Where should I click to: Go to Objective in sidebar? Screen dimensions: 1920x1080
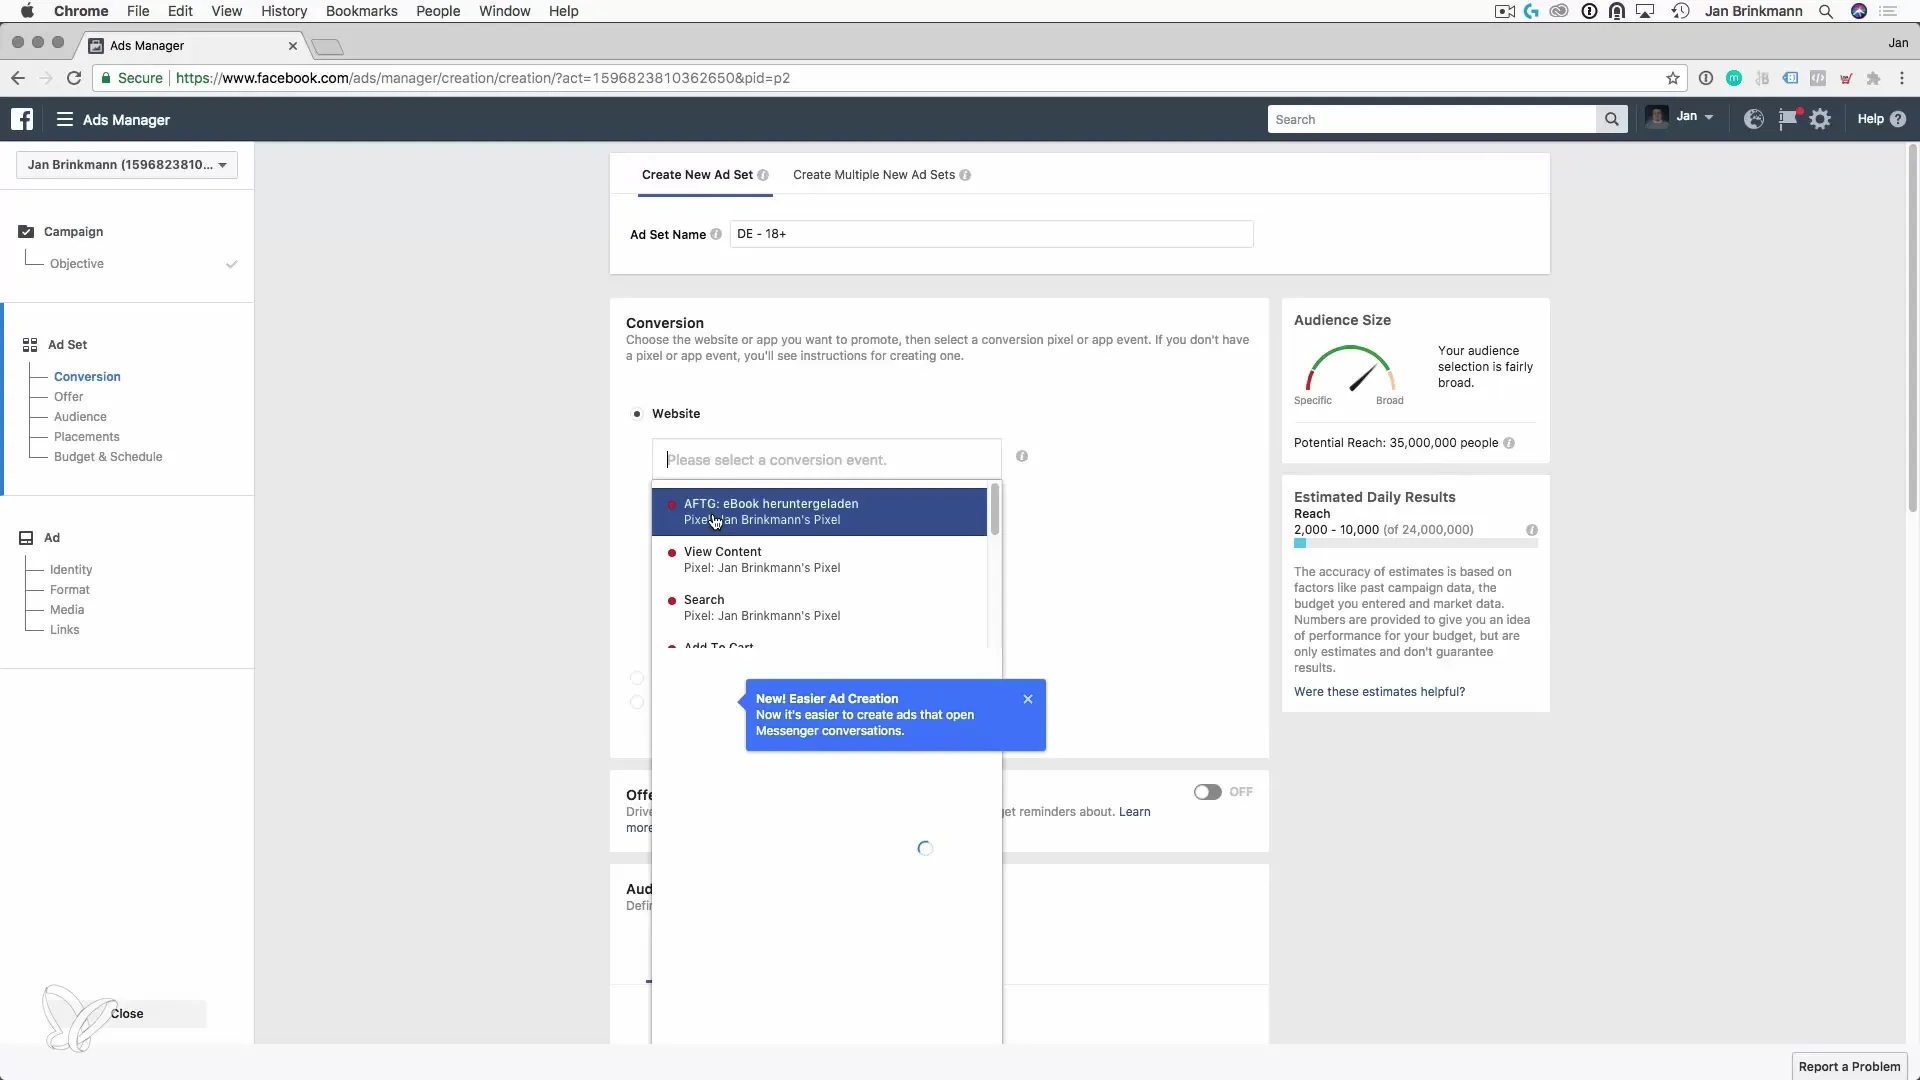tap(77, 264)
